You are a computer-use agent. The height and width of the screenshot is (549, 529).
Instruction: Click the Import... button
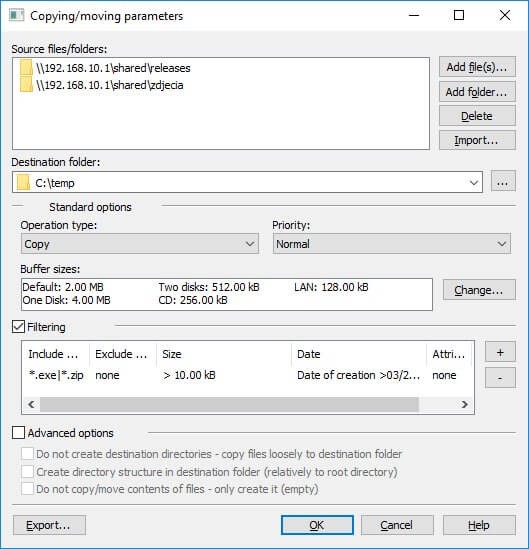point(477,140)
